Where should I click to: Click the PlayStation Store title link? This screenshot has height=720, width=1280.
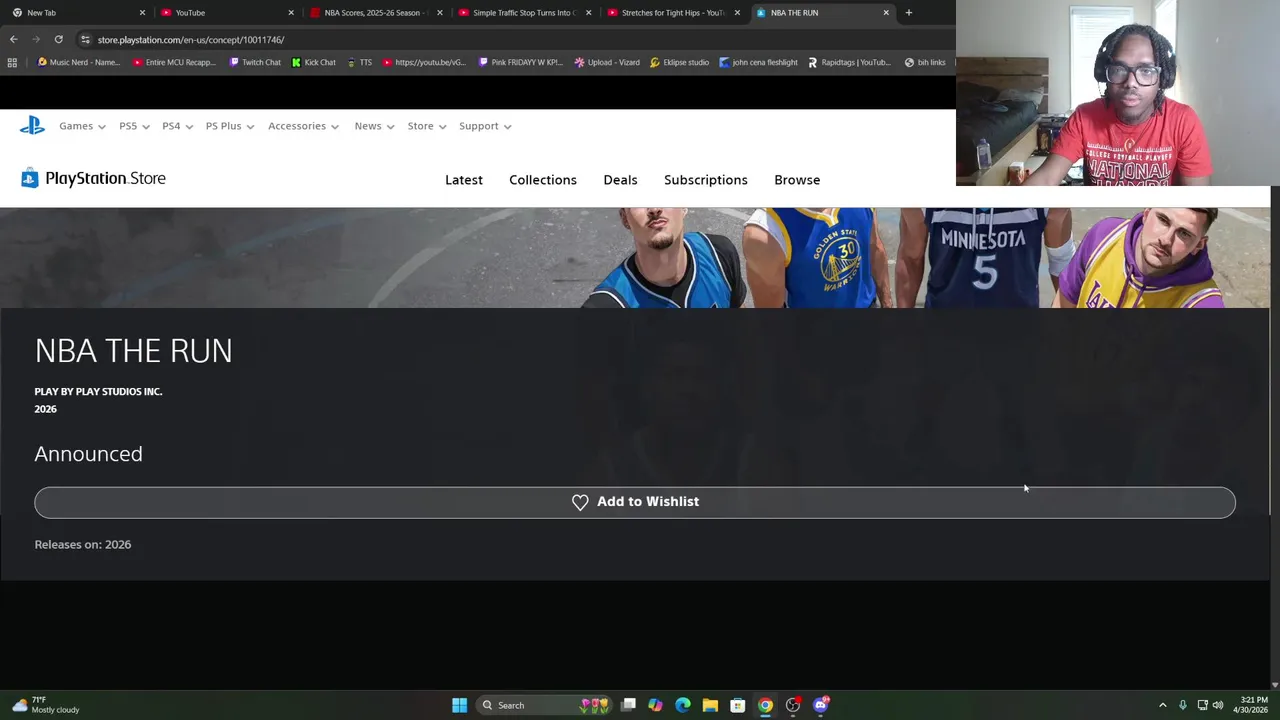coord(105,178)
